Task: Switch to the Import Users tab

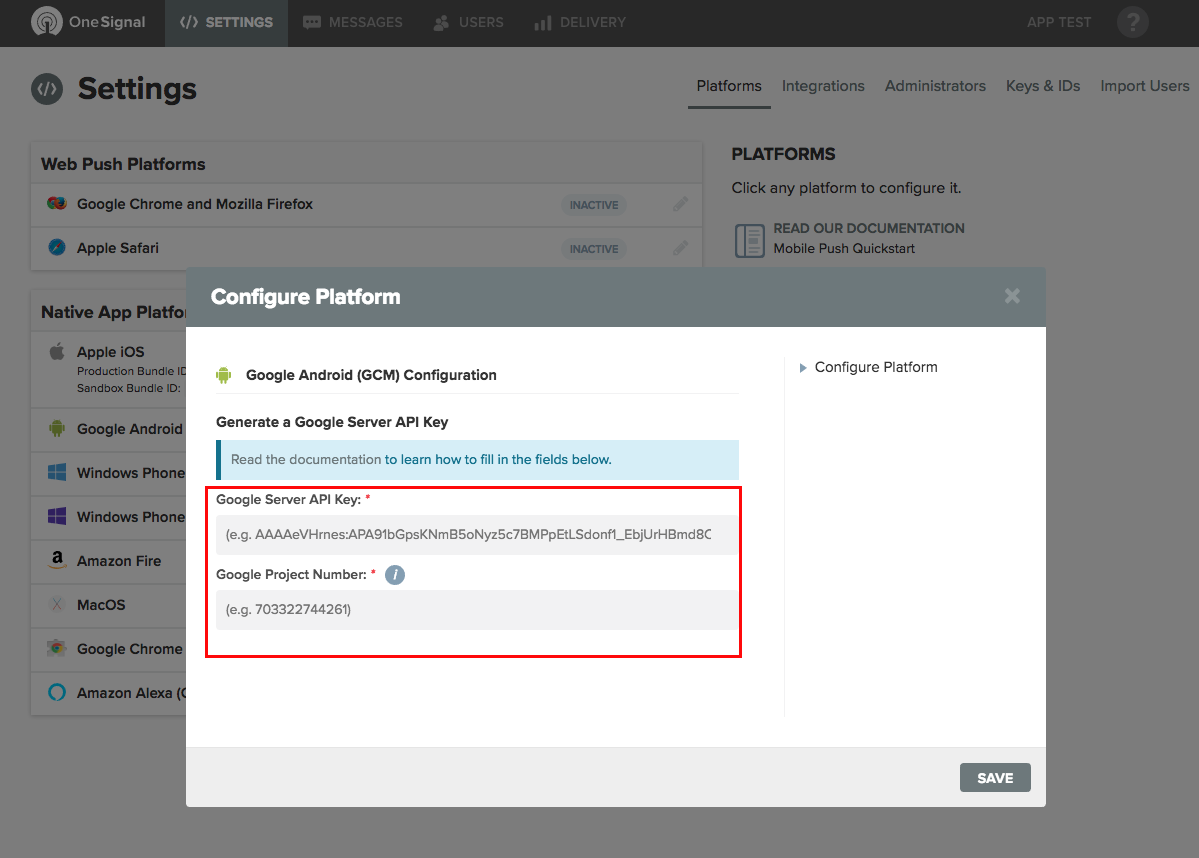Action: 1145,86
